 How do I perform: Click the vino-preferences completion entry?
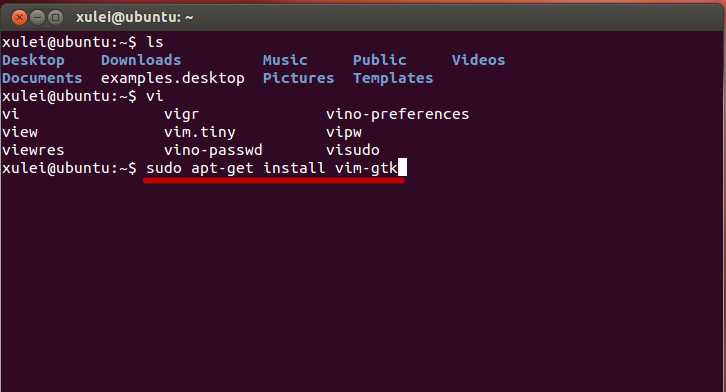point(397,115)
